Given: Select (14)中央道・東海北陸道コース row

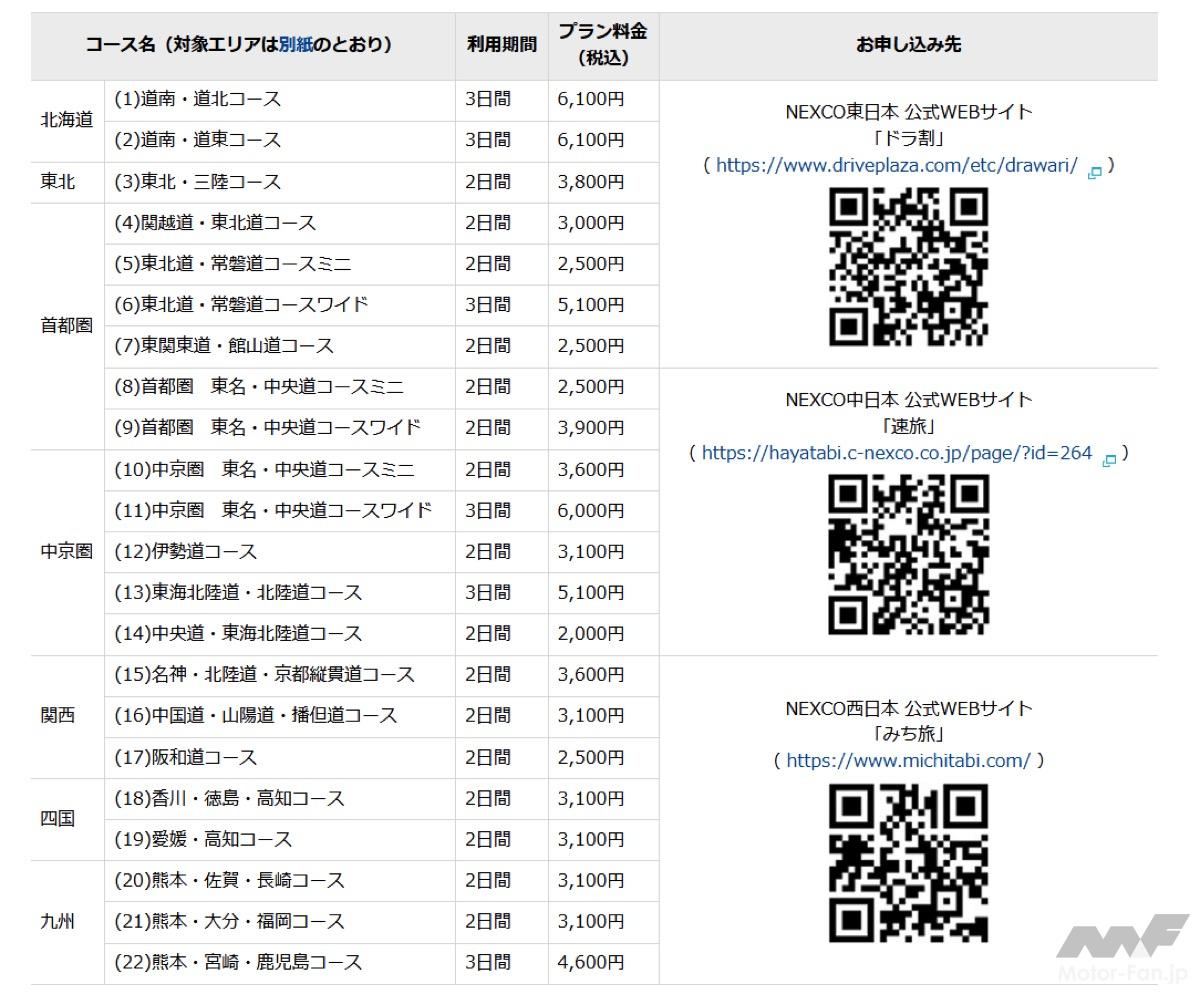Looking at the screenshot, I should (279, 634).
